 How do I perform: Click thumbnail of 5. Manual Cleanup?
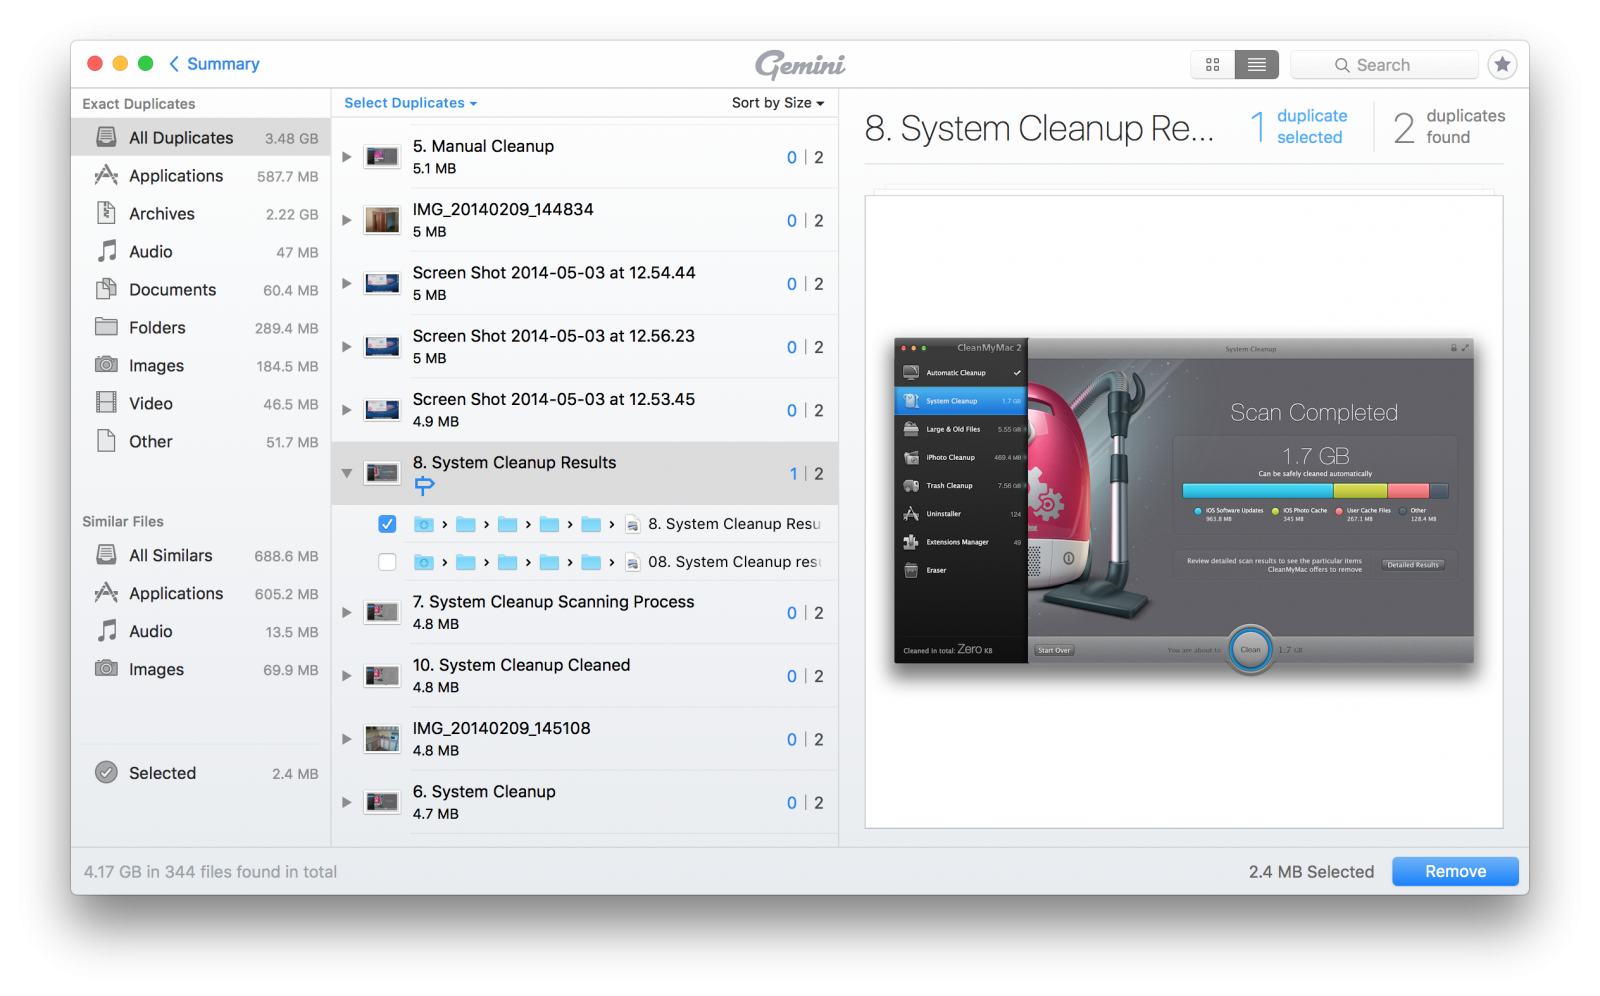(382, 157)
